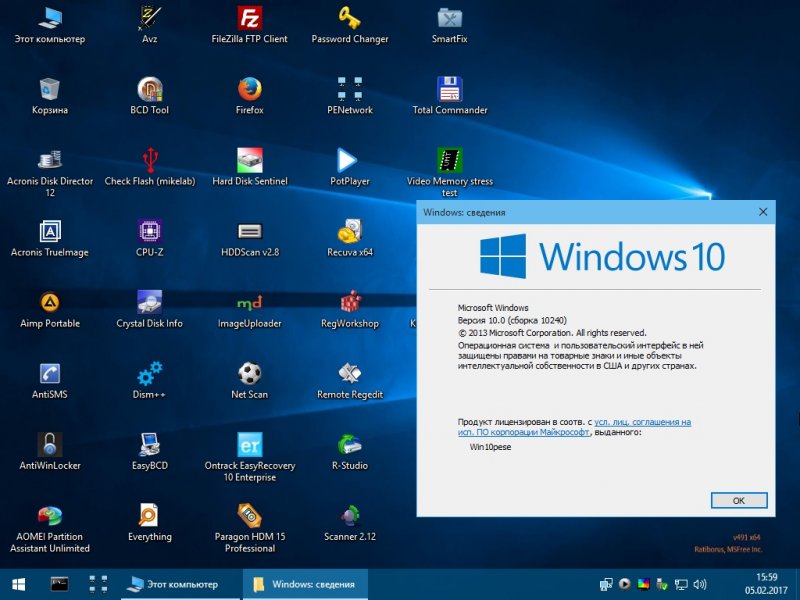Select the 'Win10pese' licensee text
Image resolution: width=800 pixels, height=600 pixels.
[x=490, y=447]
